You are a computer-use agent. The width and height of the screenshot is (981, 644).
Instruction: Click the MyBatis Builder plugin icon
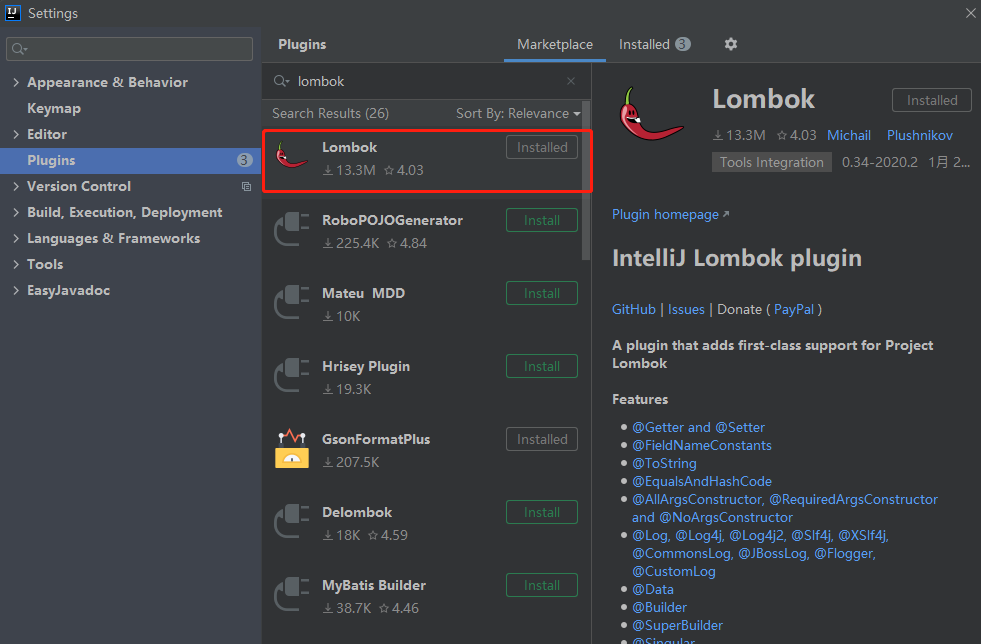292,595
